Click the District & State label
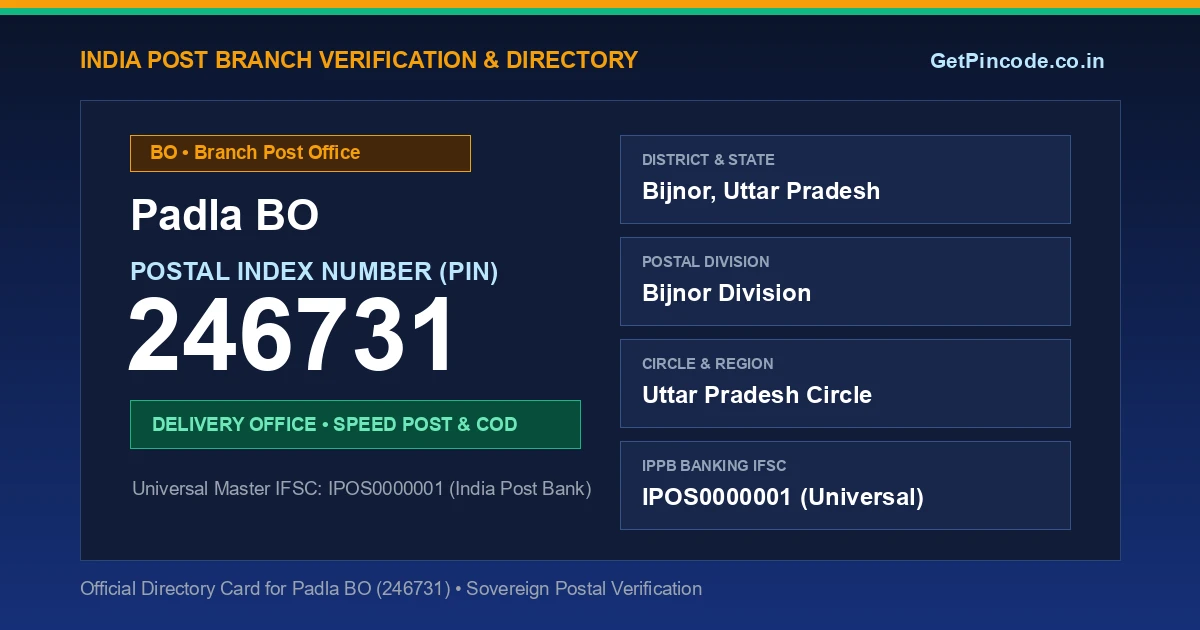The height and width of the screenshot is (630, 1200). (708, 160)
